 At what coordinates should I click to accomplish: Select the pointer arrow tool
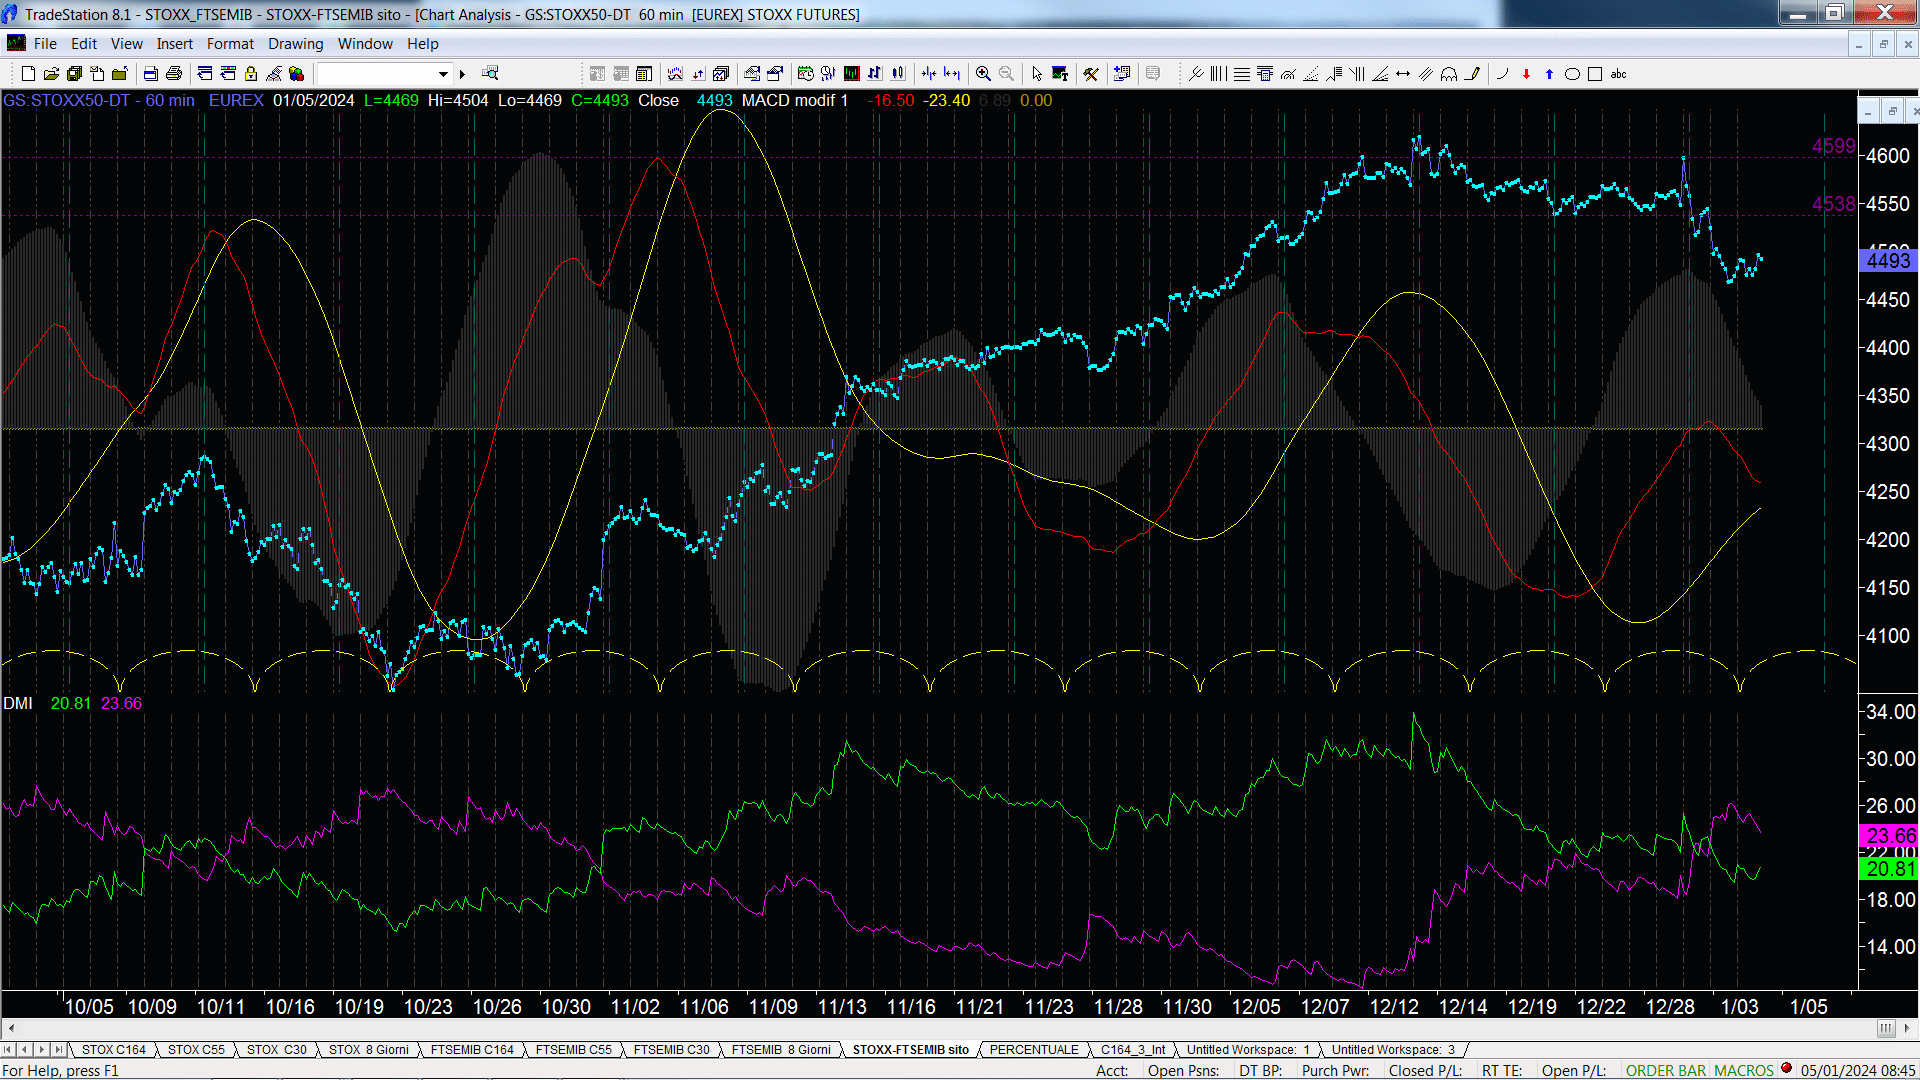pos(1037,74)
